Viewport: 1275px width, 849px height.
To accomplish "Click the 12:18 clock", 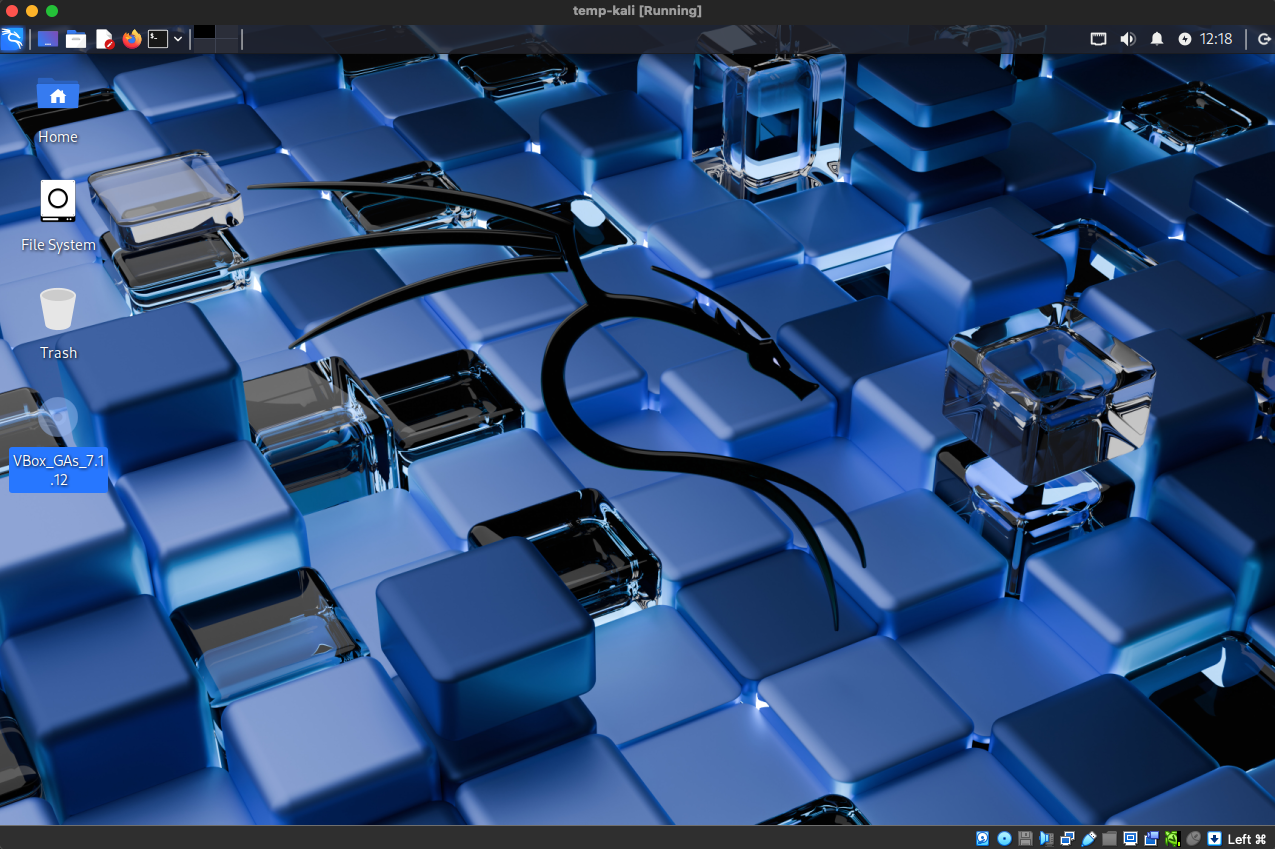I will click(1216, 39).
